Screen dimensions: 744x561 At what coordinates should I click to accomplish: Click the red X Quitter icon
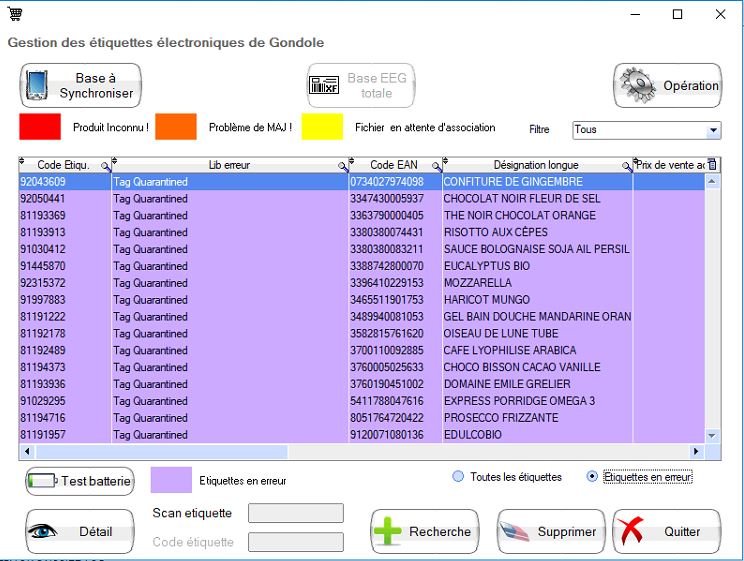[630, 532]
